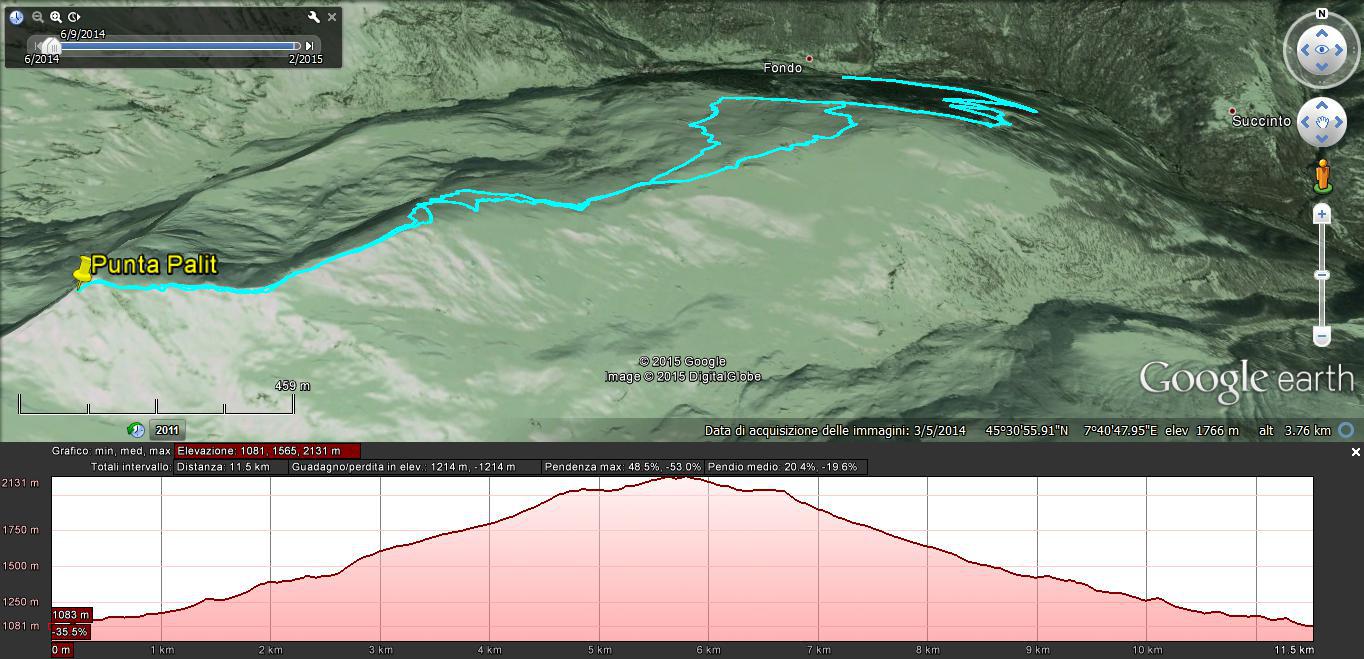
Task: Click the historical imagery clock icon in time slider
Action: (x=16, y=17)
